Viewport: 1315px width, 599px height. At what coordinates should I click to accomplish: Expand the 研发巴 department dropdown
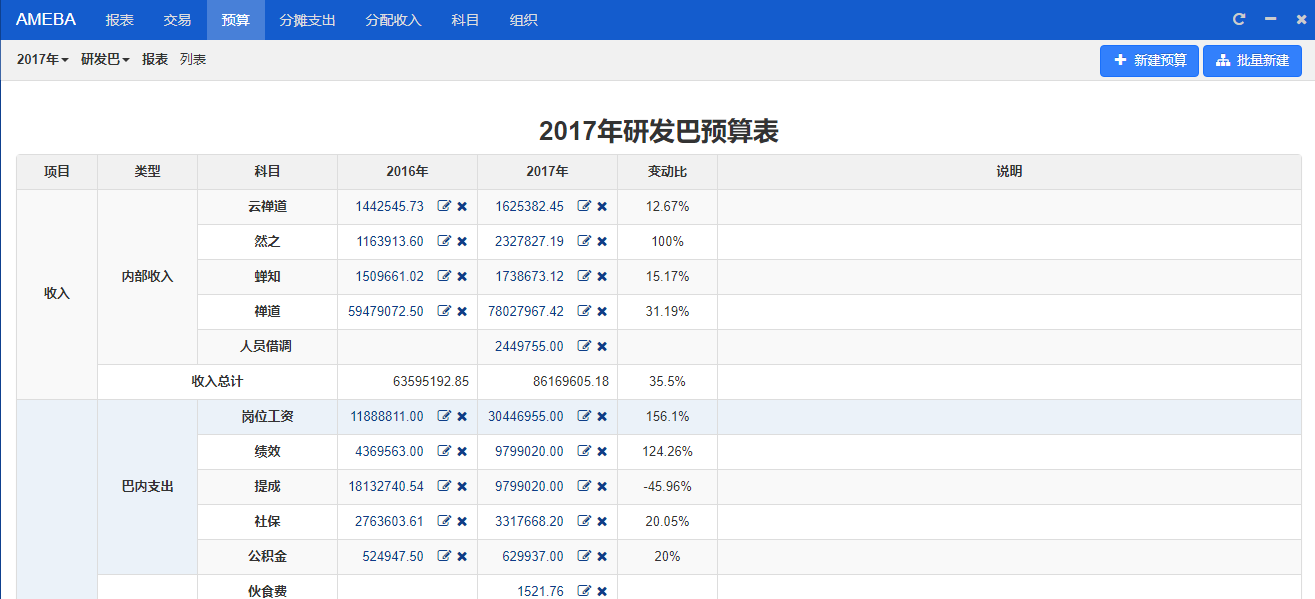tap(105, 60)
